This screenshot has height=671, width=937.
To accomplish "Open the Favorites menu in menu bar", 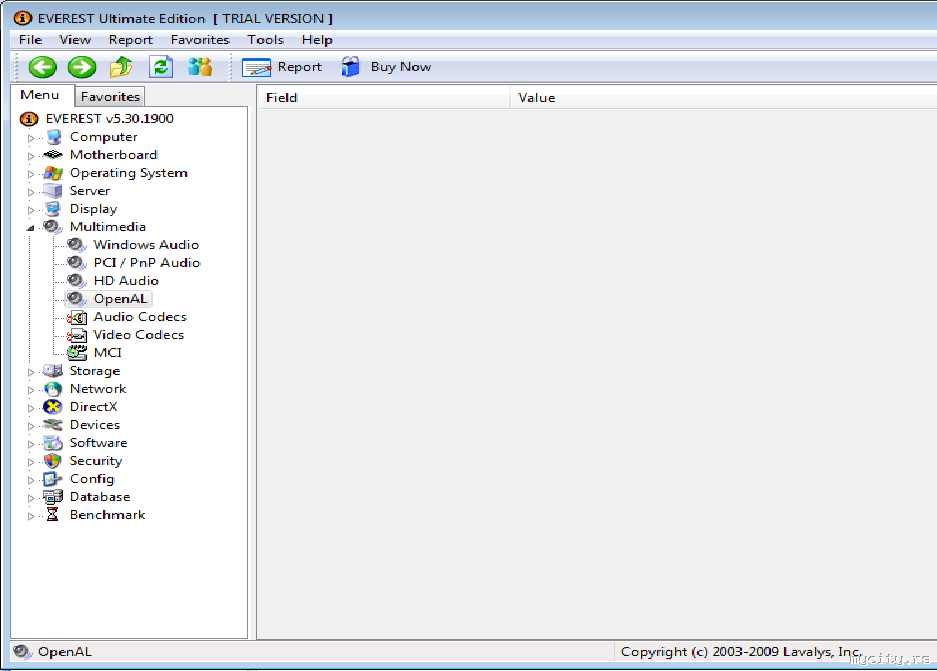I will 200,39.
